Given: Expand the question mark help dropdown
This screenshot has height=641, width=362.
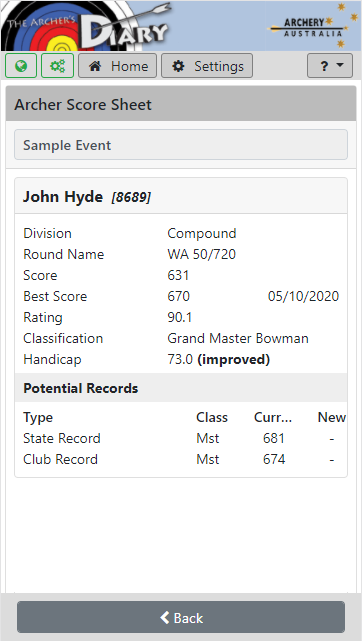Looking at the screenshot, I should click(x=330, y=65).
